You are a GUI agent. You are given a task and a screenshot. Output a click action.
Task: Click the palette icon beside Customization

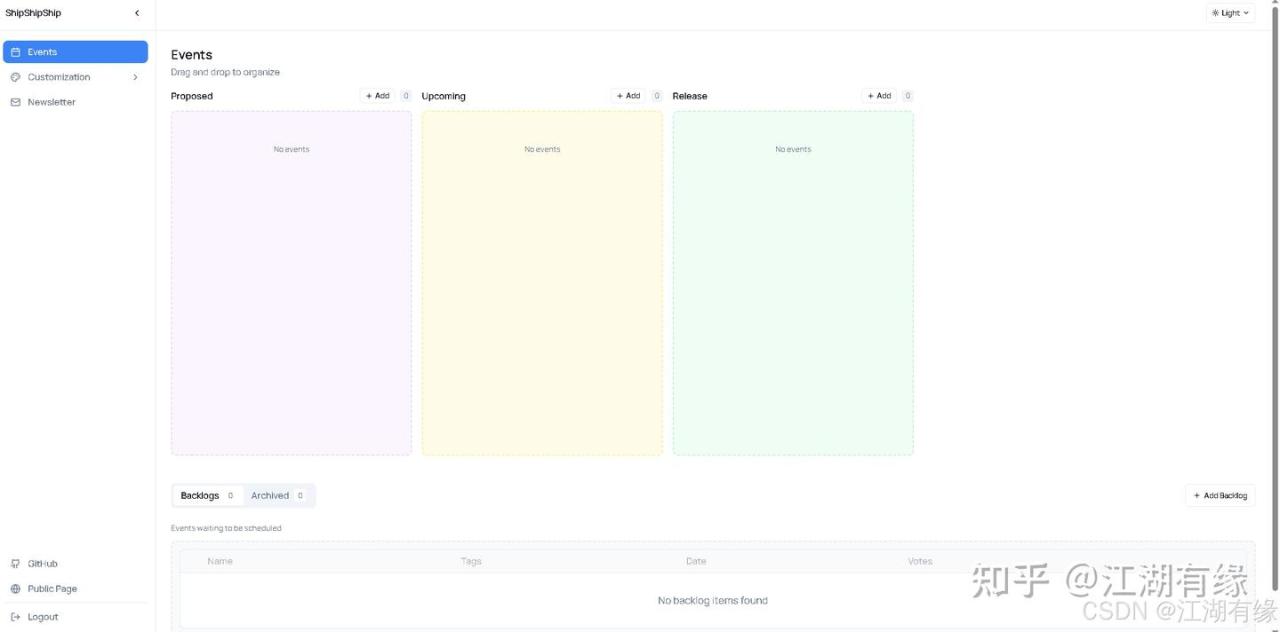point(15,77)
